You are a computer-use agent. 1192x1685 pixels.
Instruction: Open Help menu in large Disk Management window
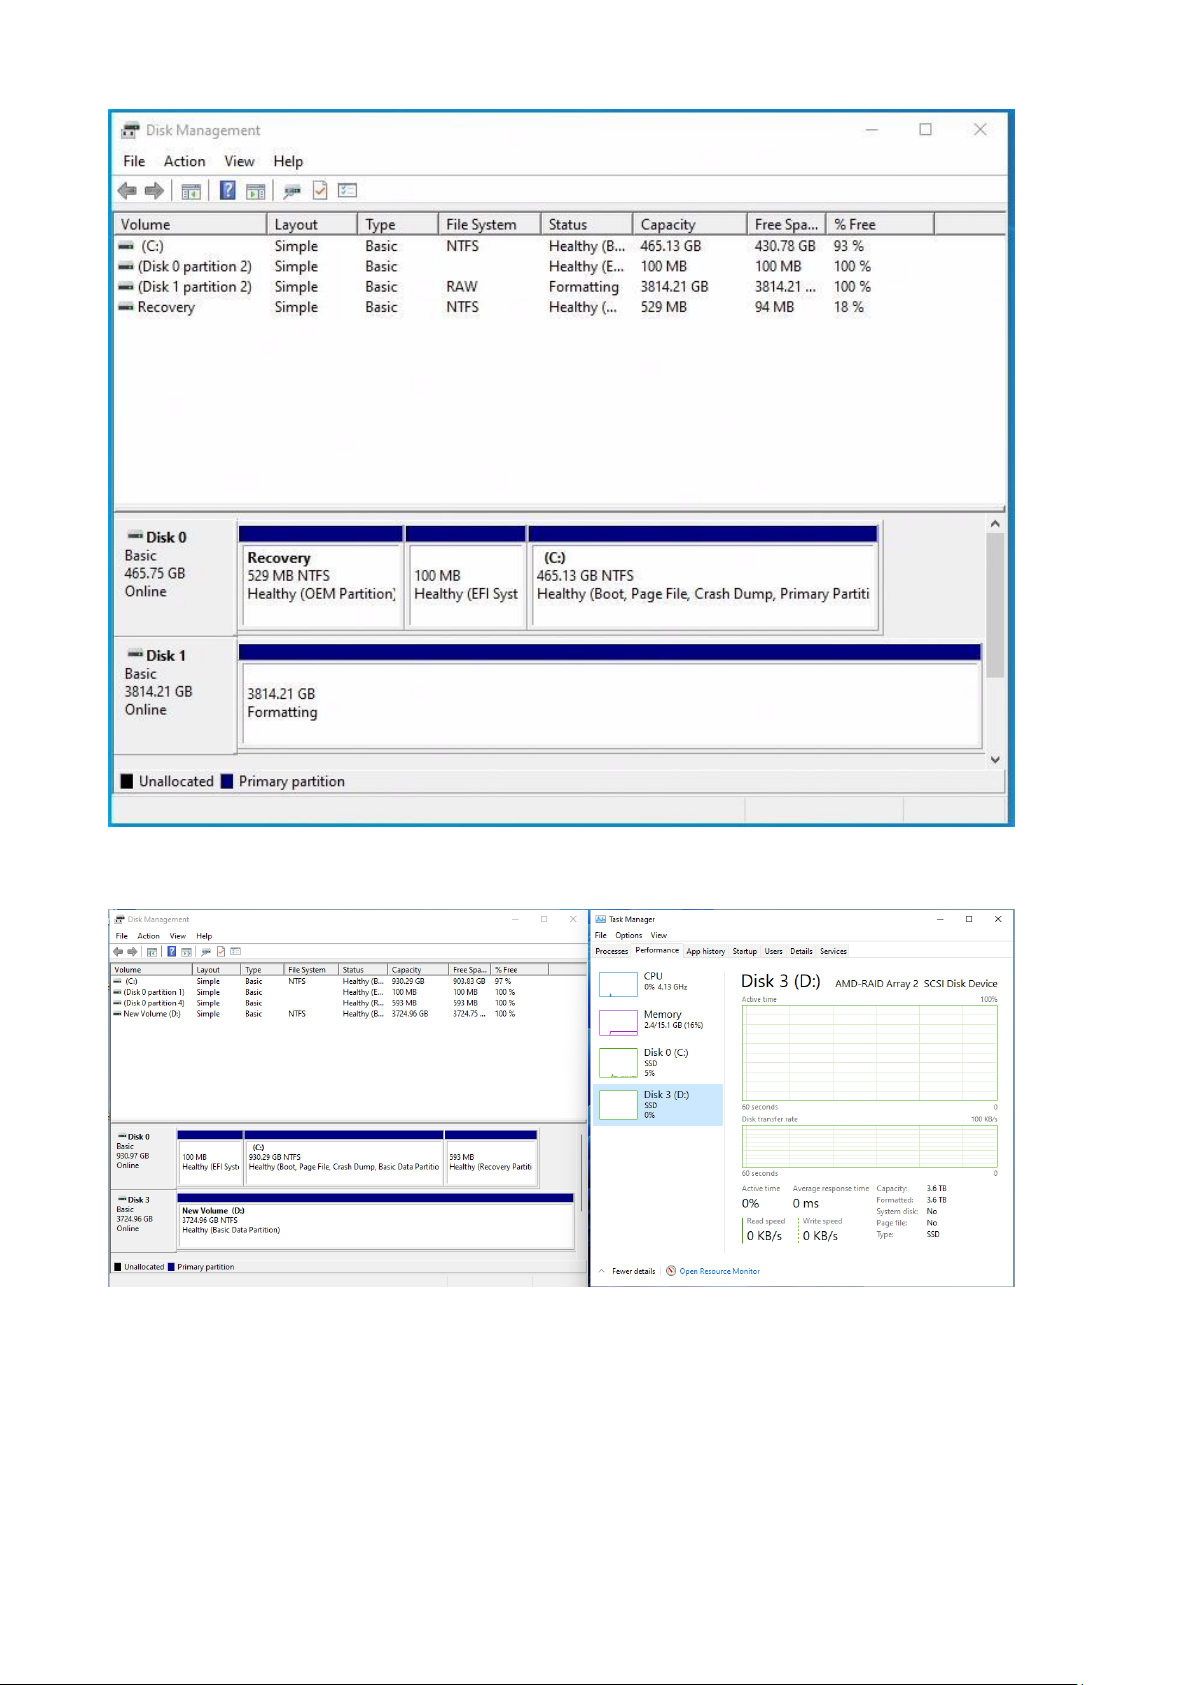pyautogui.click(x=288, y=161)
